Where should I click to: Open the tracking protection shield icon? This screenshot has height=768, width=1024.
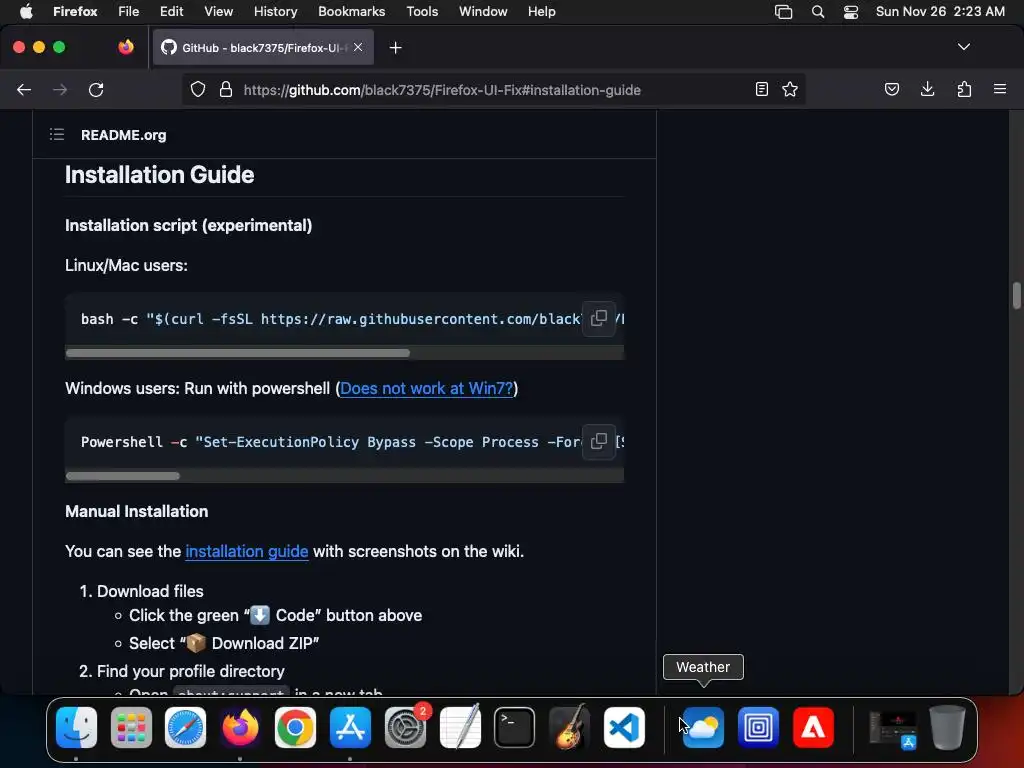coord(198,89)
